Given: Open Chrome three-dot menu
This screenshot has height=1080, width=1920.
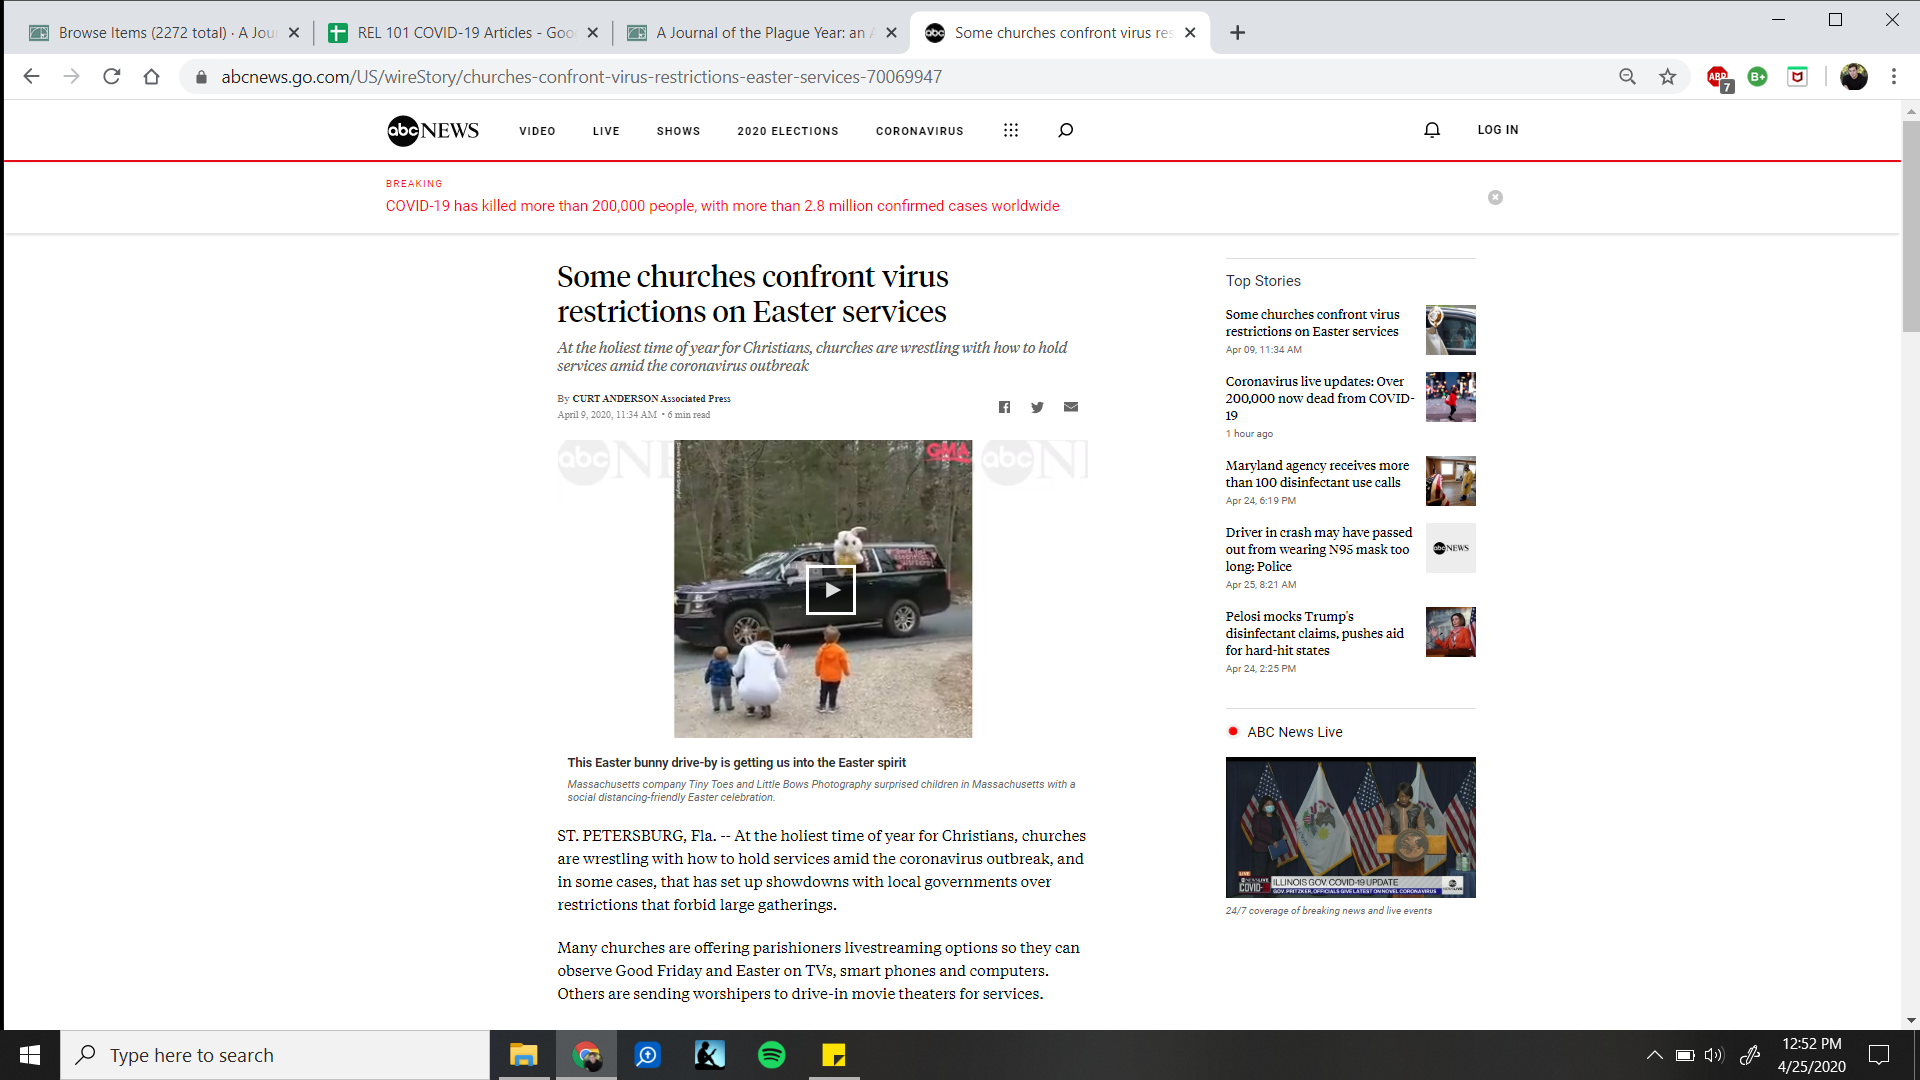Looking at the screenshot, I should pos(1893,77).
